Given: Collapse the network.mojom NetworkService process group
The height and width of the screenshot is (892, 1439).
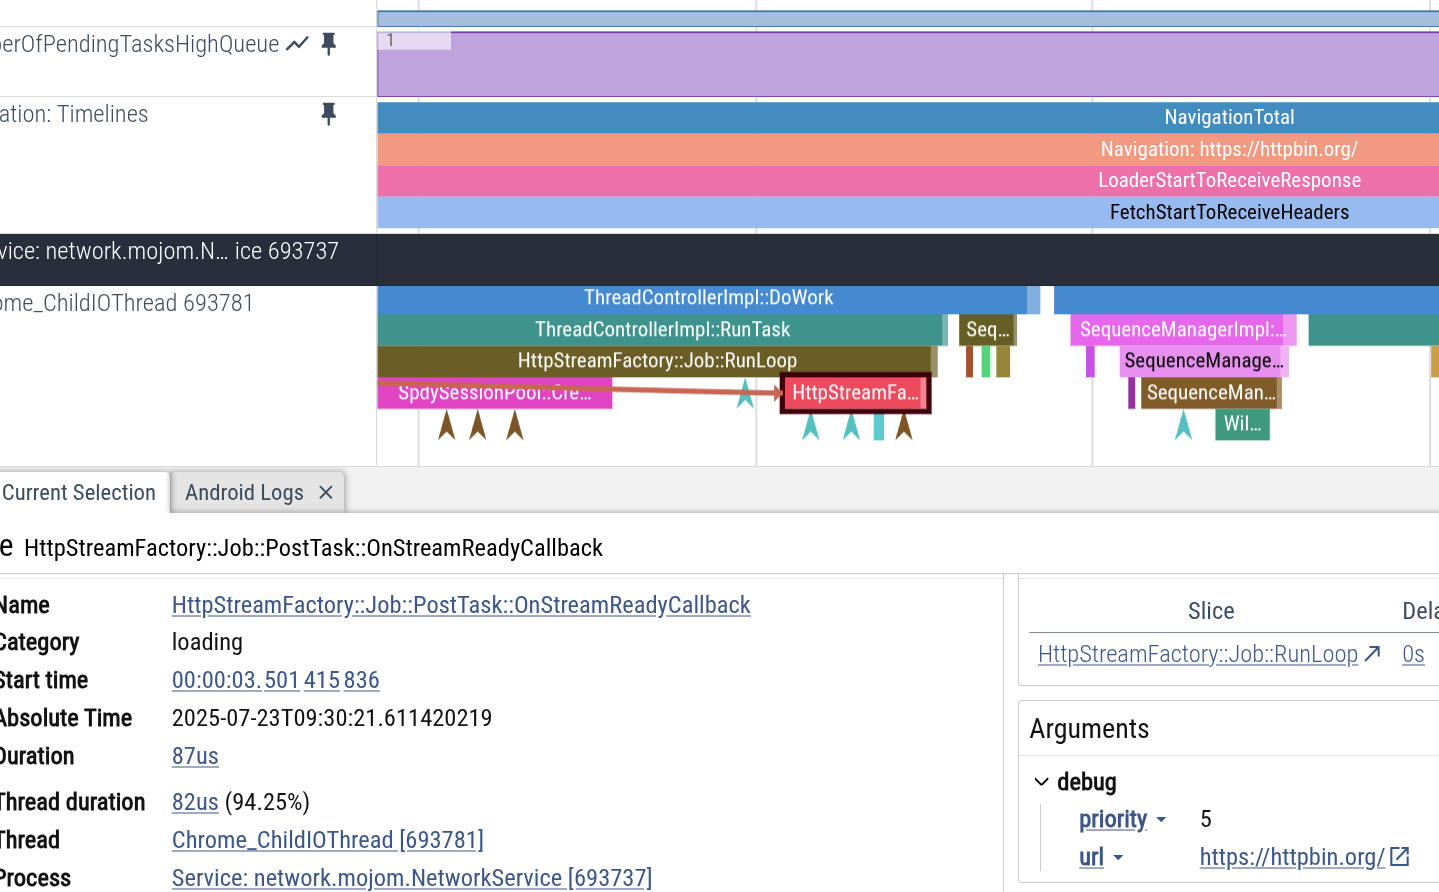Looking at the screenshot, I should click(x=170, y=251).
